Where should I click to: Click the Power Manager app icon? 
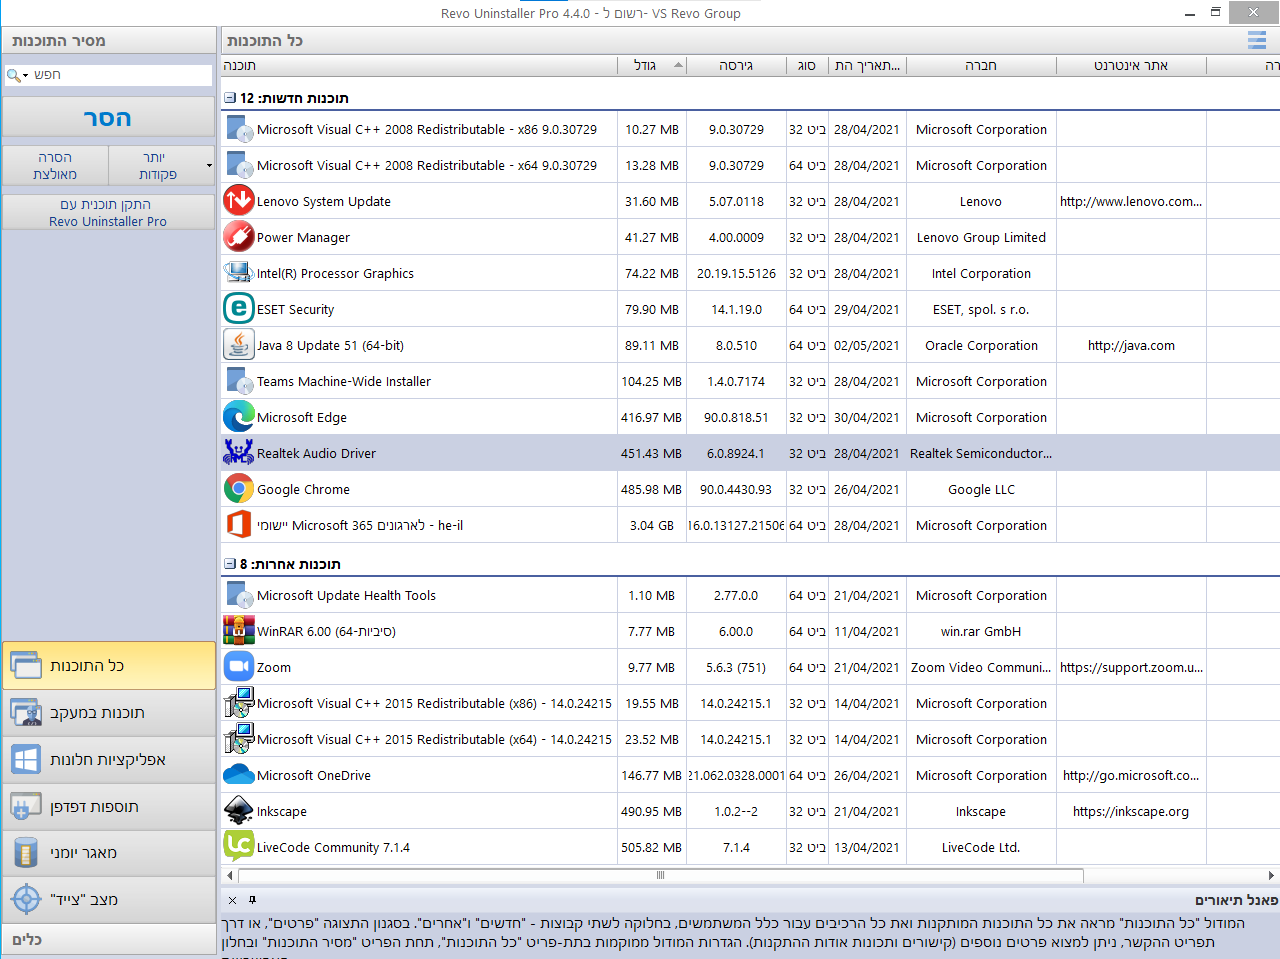[x=239, y=237]
